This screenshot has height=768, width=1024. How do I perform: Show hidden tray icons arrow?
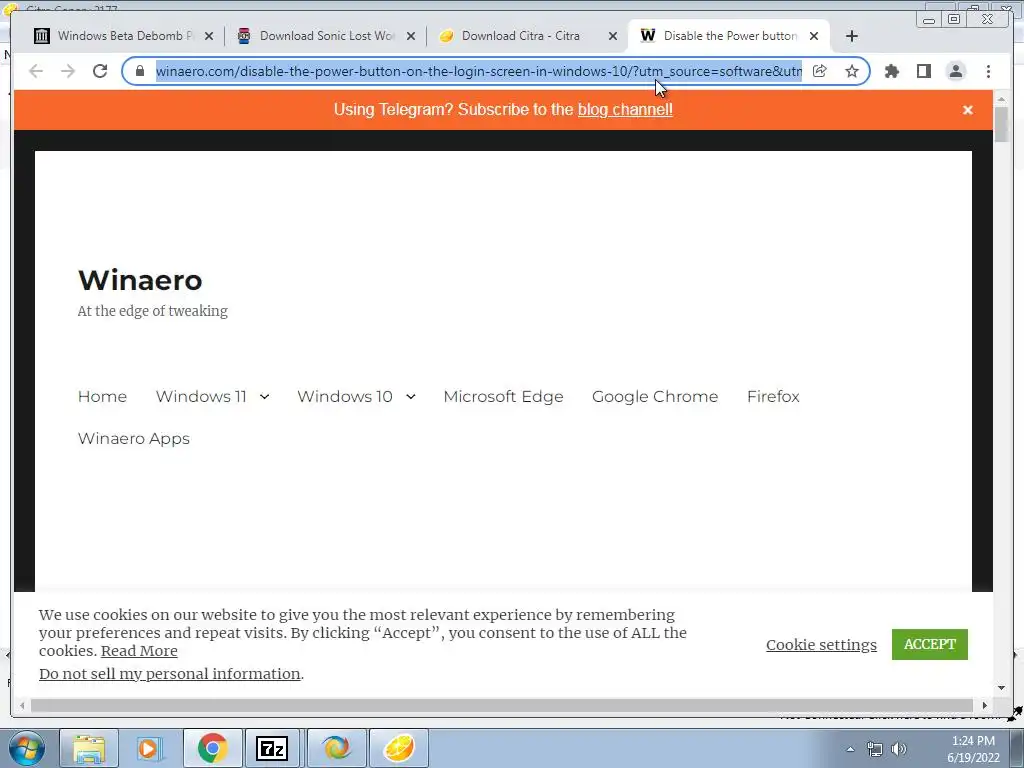850,749
